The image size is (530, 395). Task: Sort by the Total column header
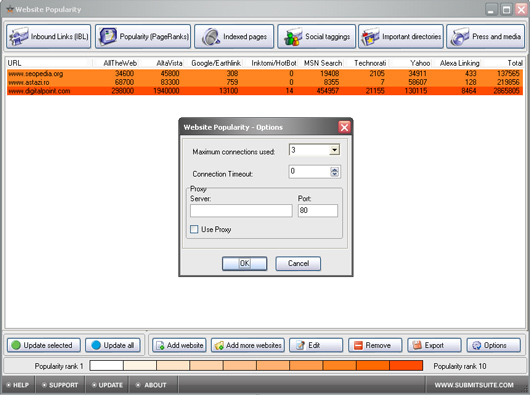503,63
